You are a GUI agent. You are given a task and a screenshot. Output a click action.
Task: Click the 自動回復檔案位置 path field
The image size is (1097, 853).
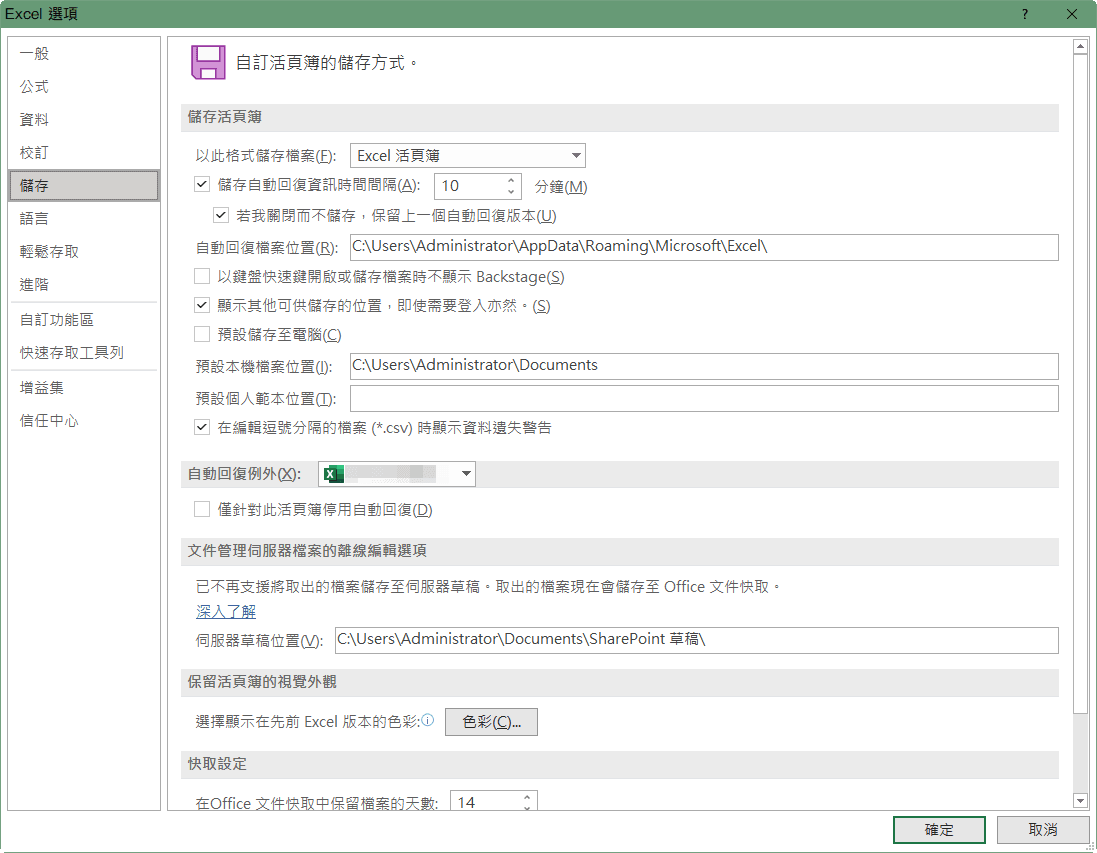coord(704,247)
